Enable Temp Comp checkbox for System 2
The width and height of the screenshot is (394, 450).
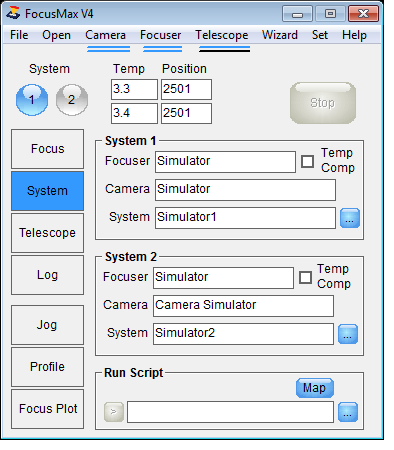(x=305, y=277)
